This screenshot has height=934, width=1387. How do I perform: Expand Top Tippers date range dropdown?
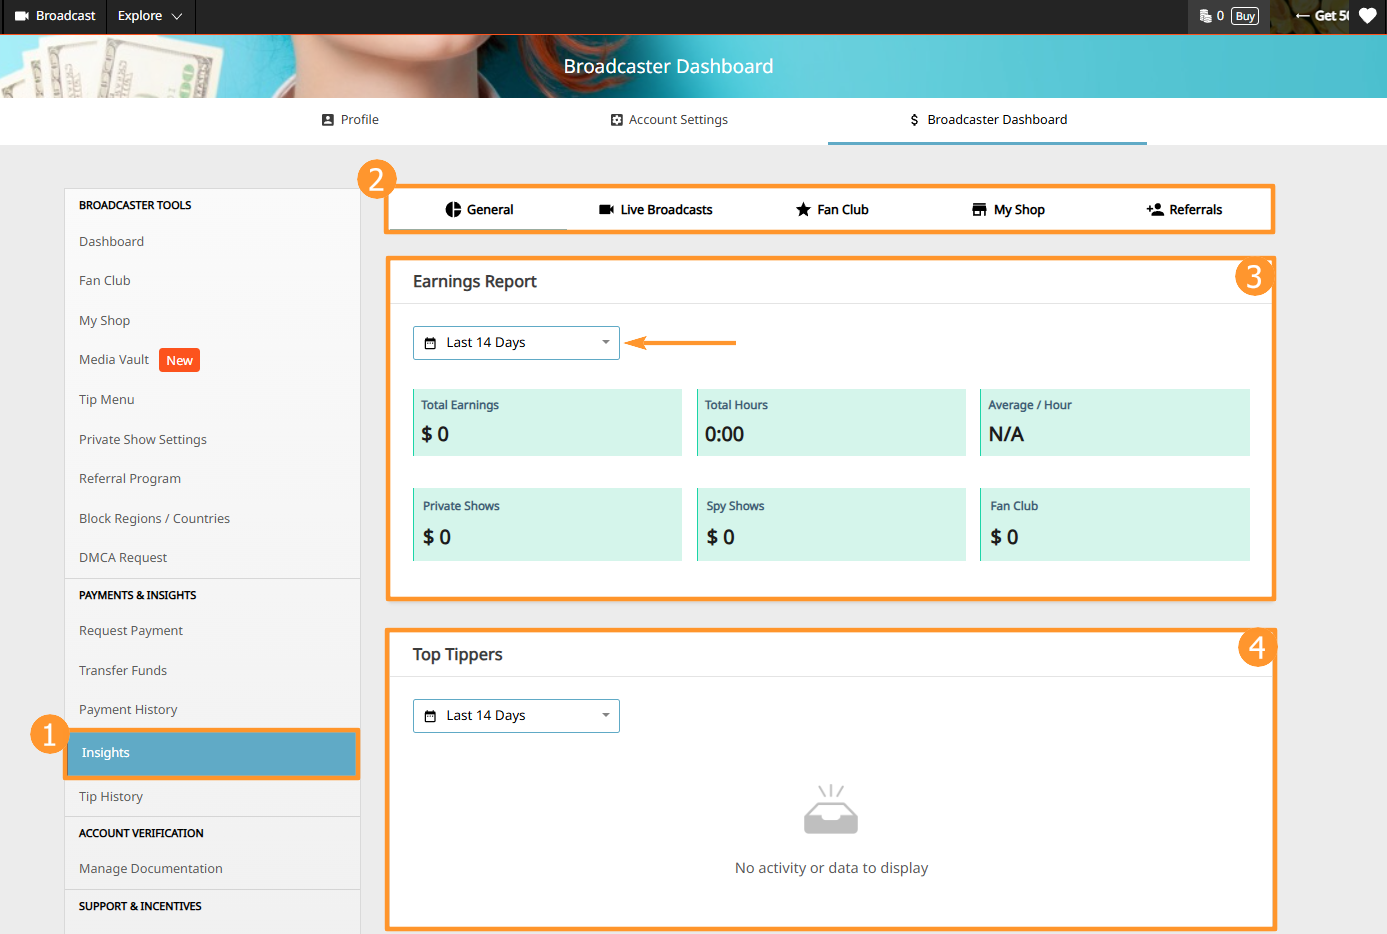[x=516, y=716]
